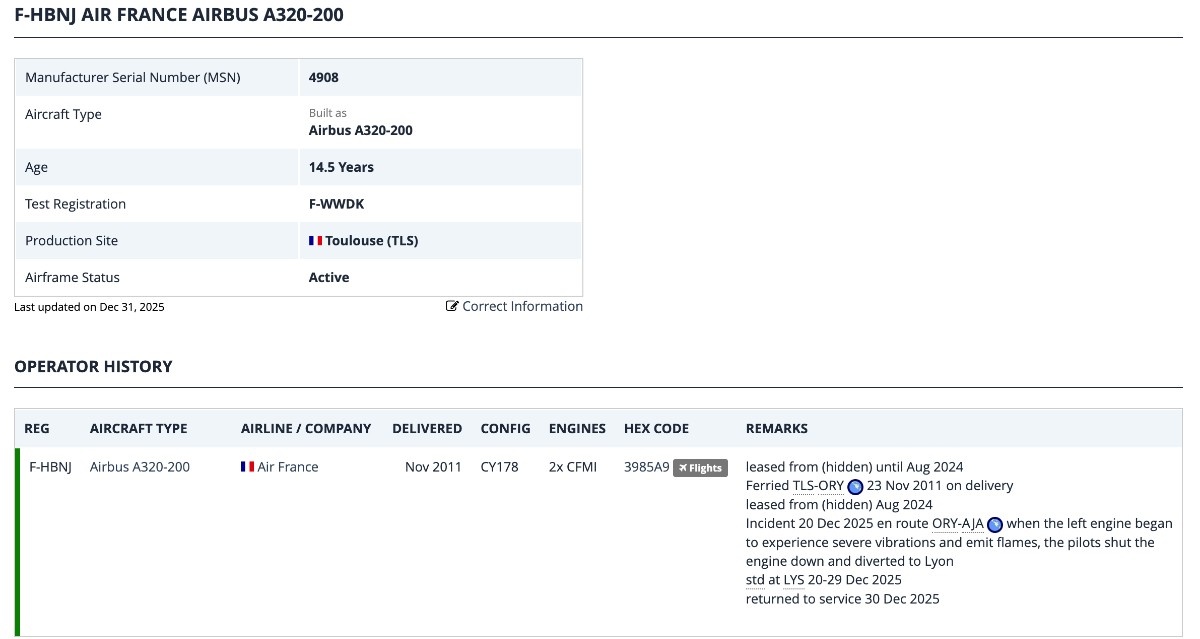Click the AIRLINE / COMPANY column header
The image size is (1200, 639).
pyautogui.click(x=306, y=428)
